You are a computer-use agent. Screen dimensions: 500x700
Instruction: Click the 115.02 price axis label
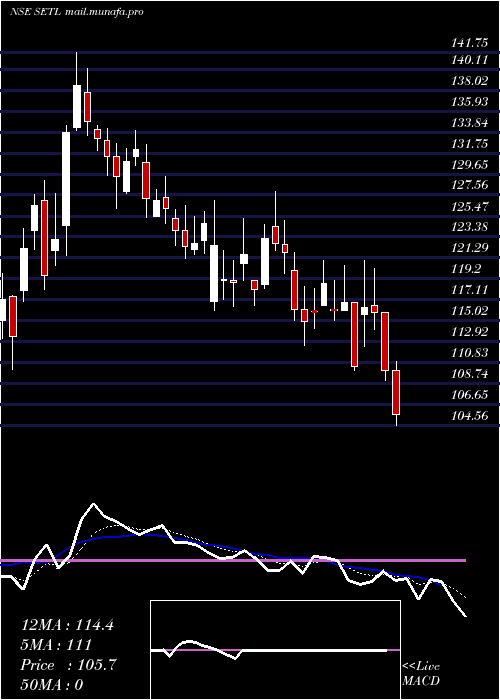point(470,310)
